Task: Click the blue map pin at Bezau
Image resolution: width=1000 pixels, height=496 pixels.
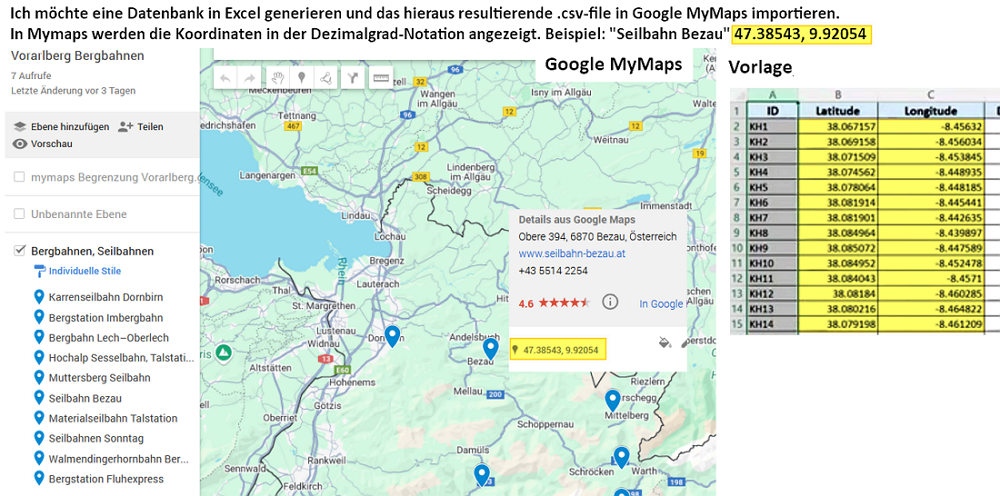Action: pyautogui.click(x=490, y=349)
